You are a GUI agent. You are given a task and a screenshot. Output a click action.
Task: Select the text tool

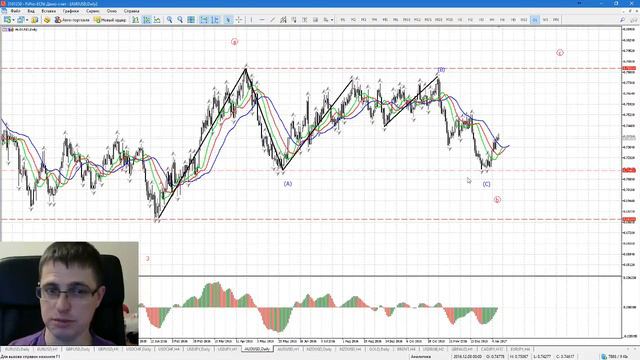304,20
